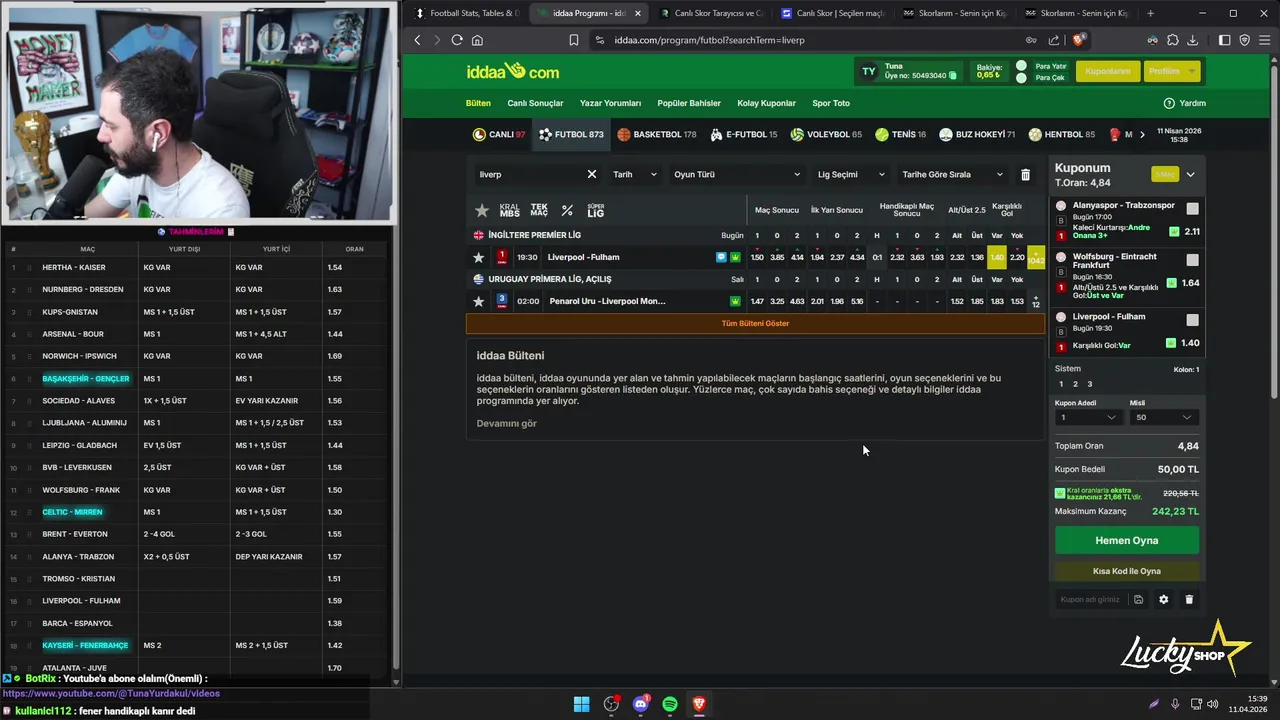The height and width of the screenshot is (720, 1280).
Task: Open coupon settings gear icon
Action: 1163,599
